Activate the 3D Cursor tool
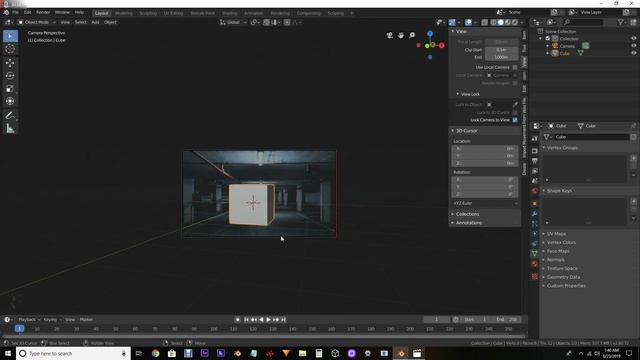 pos(10,49)
